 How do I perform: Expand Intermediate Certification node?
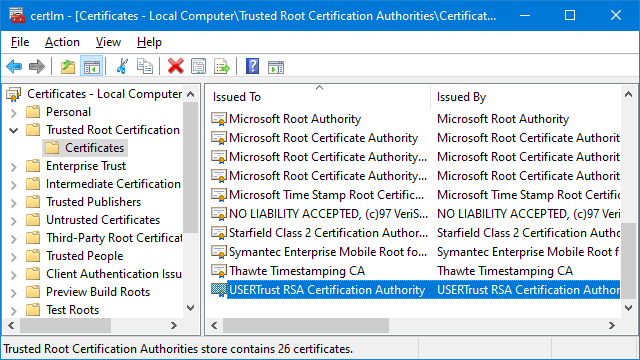[x=13, y=184]
